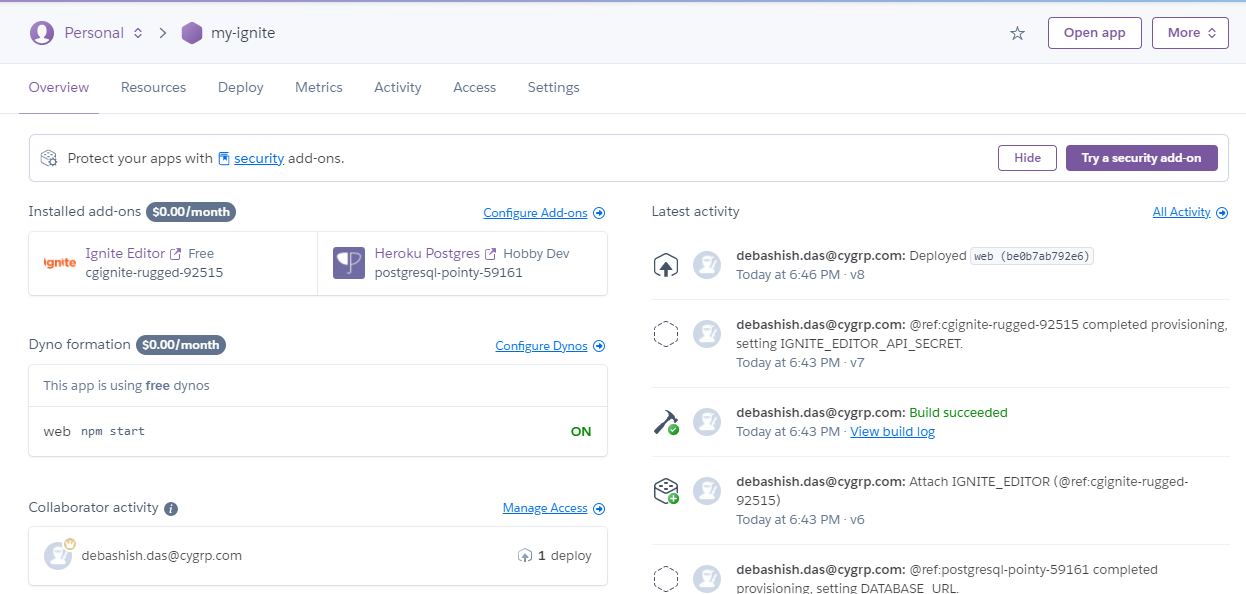This screenshot has height=594, width=1246.
Task: Click the security add-ons package icon
Action: point(49,158)
